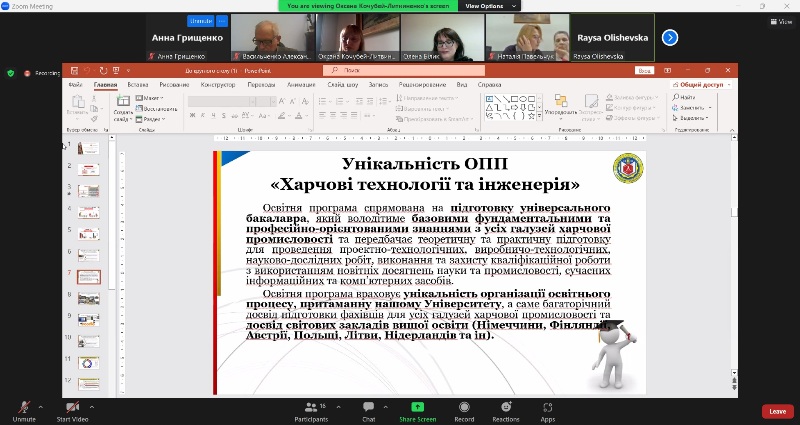
Task: Toggle Justify text alignment
Action: [354, 115]
